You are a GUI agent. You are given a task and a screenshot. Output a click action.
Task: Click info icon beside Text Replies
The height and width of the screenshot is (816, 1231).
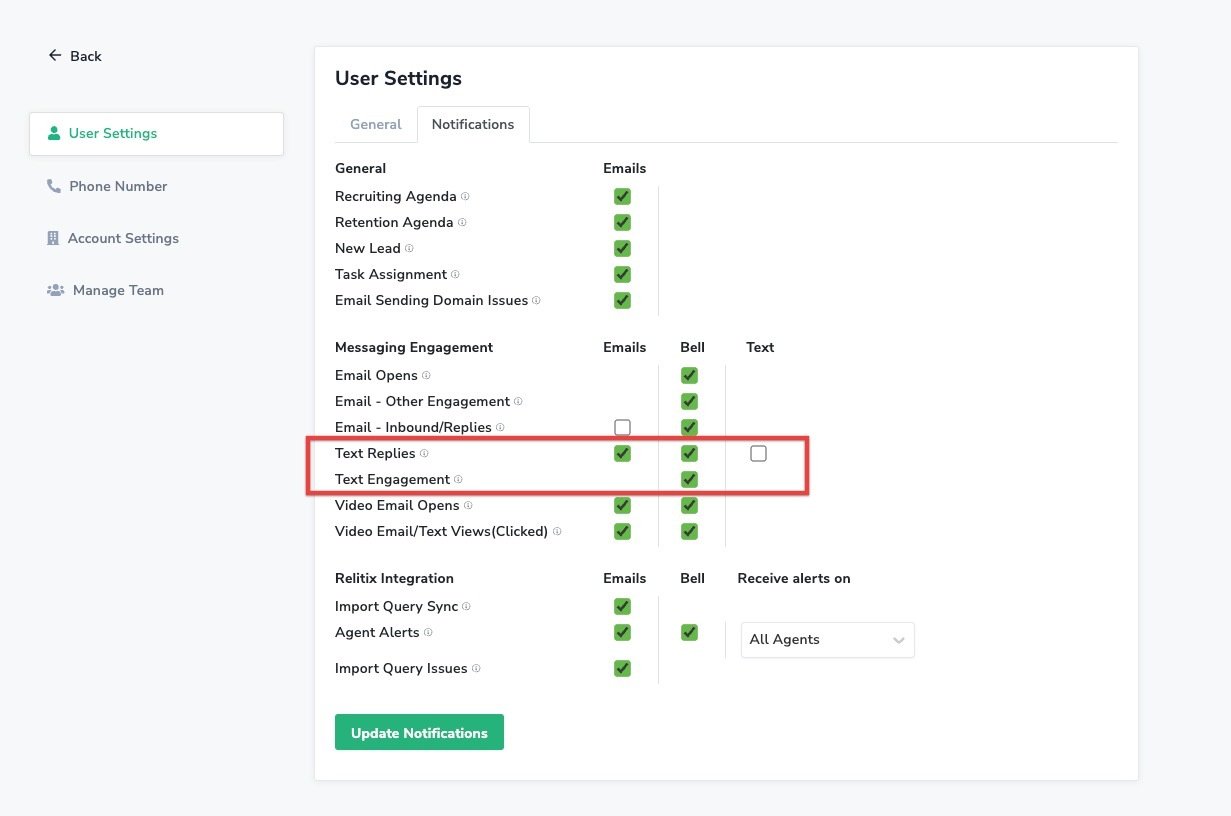click(x=424, y=454)
